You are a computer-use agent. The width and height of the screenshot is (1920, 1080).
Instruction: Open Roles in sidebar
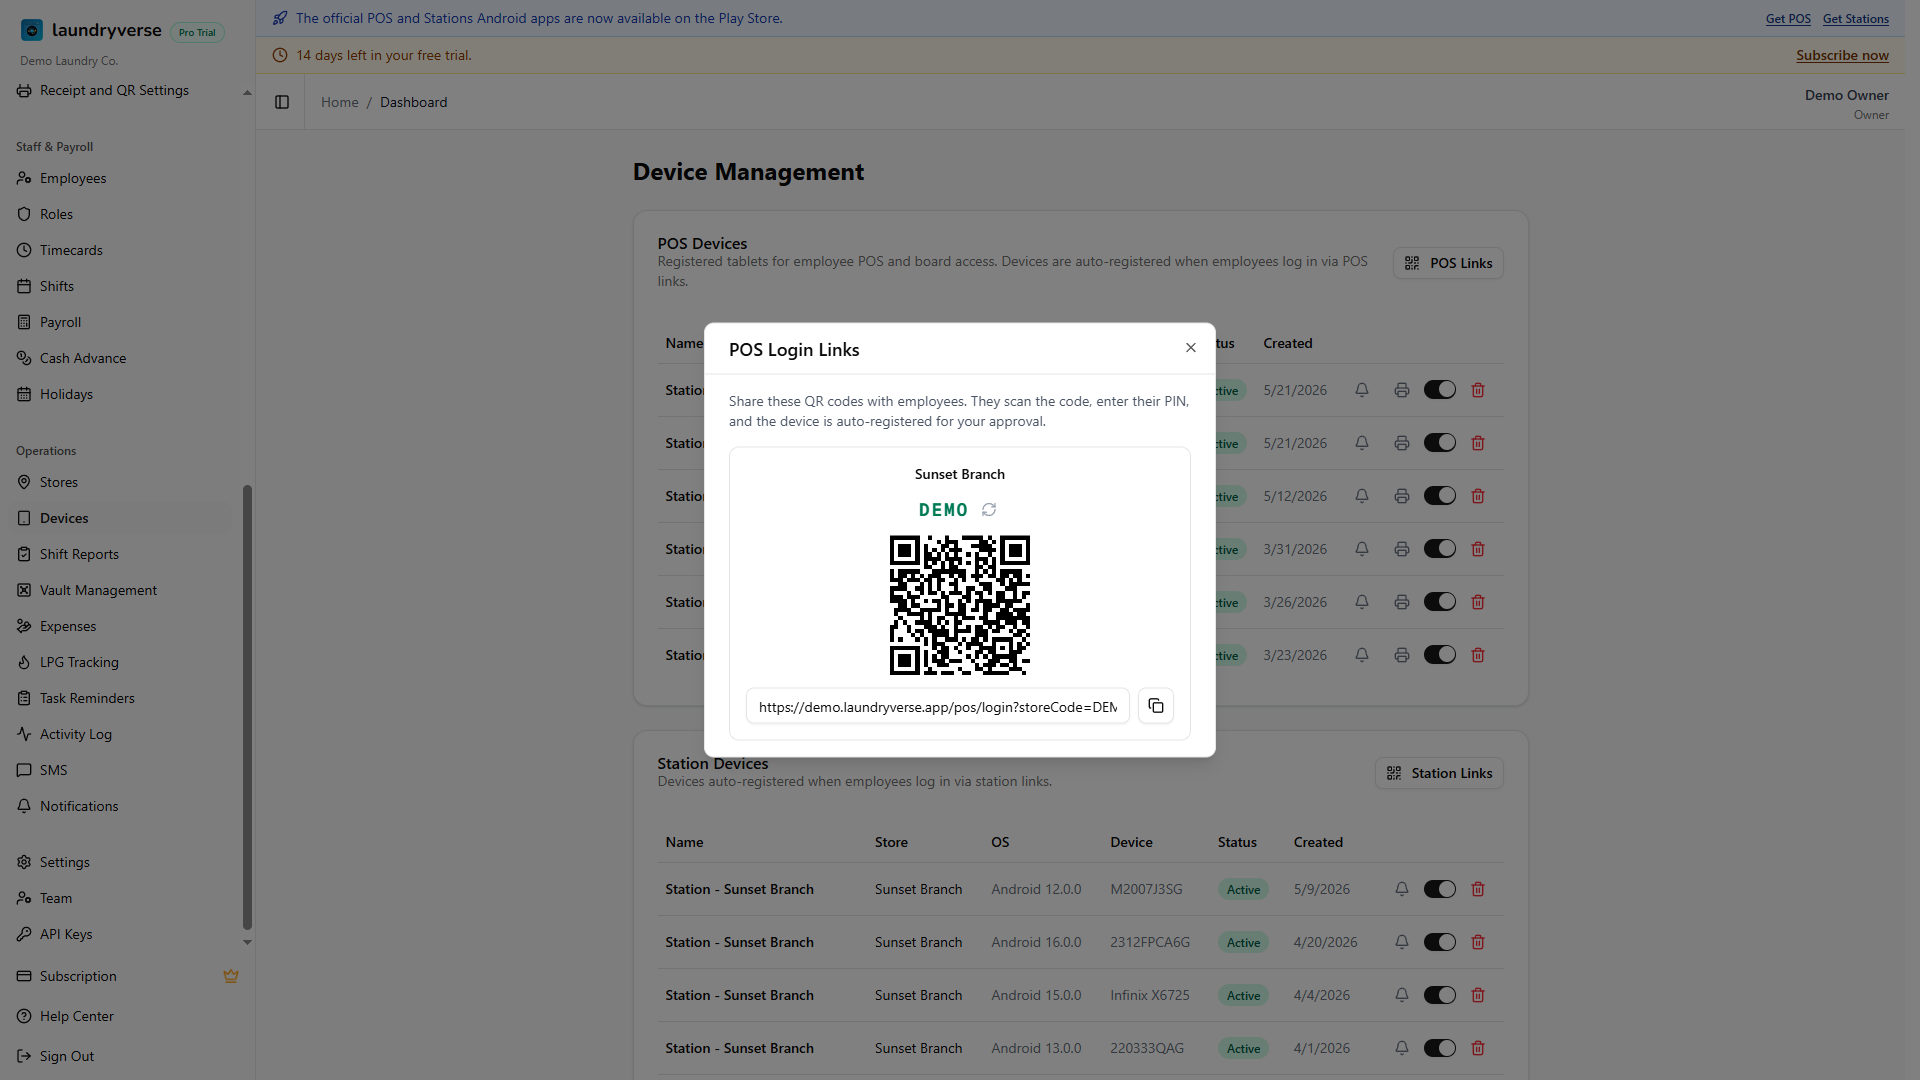(120, 214)
